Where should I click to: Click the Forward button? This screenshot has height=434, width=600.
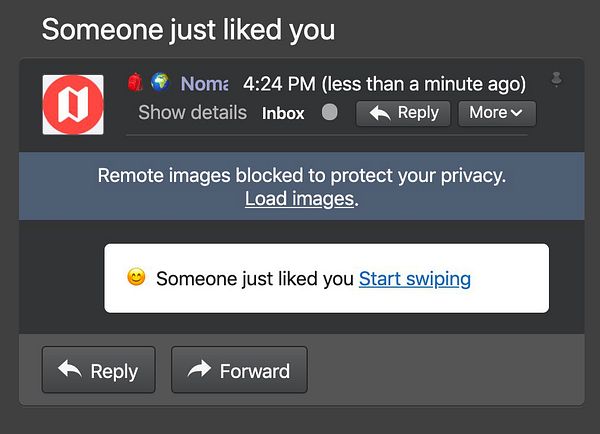click(x=239, y=370)
